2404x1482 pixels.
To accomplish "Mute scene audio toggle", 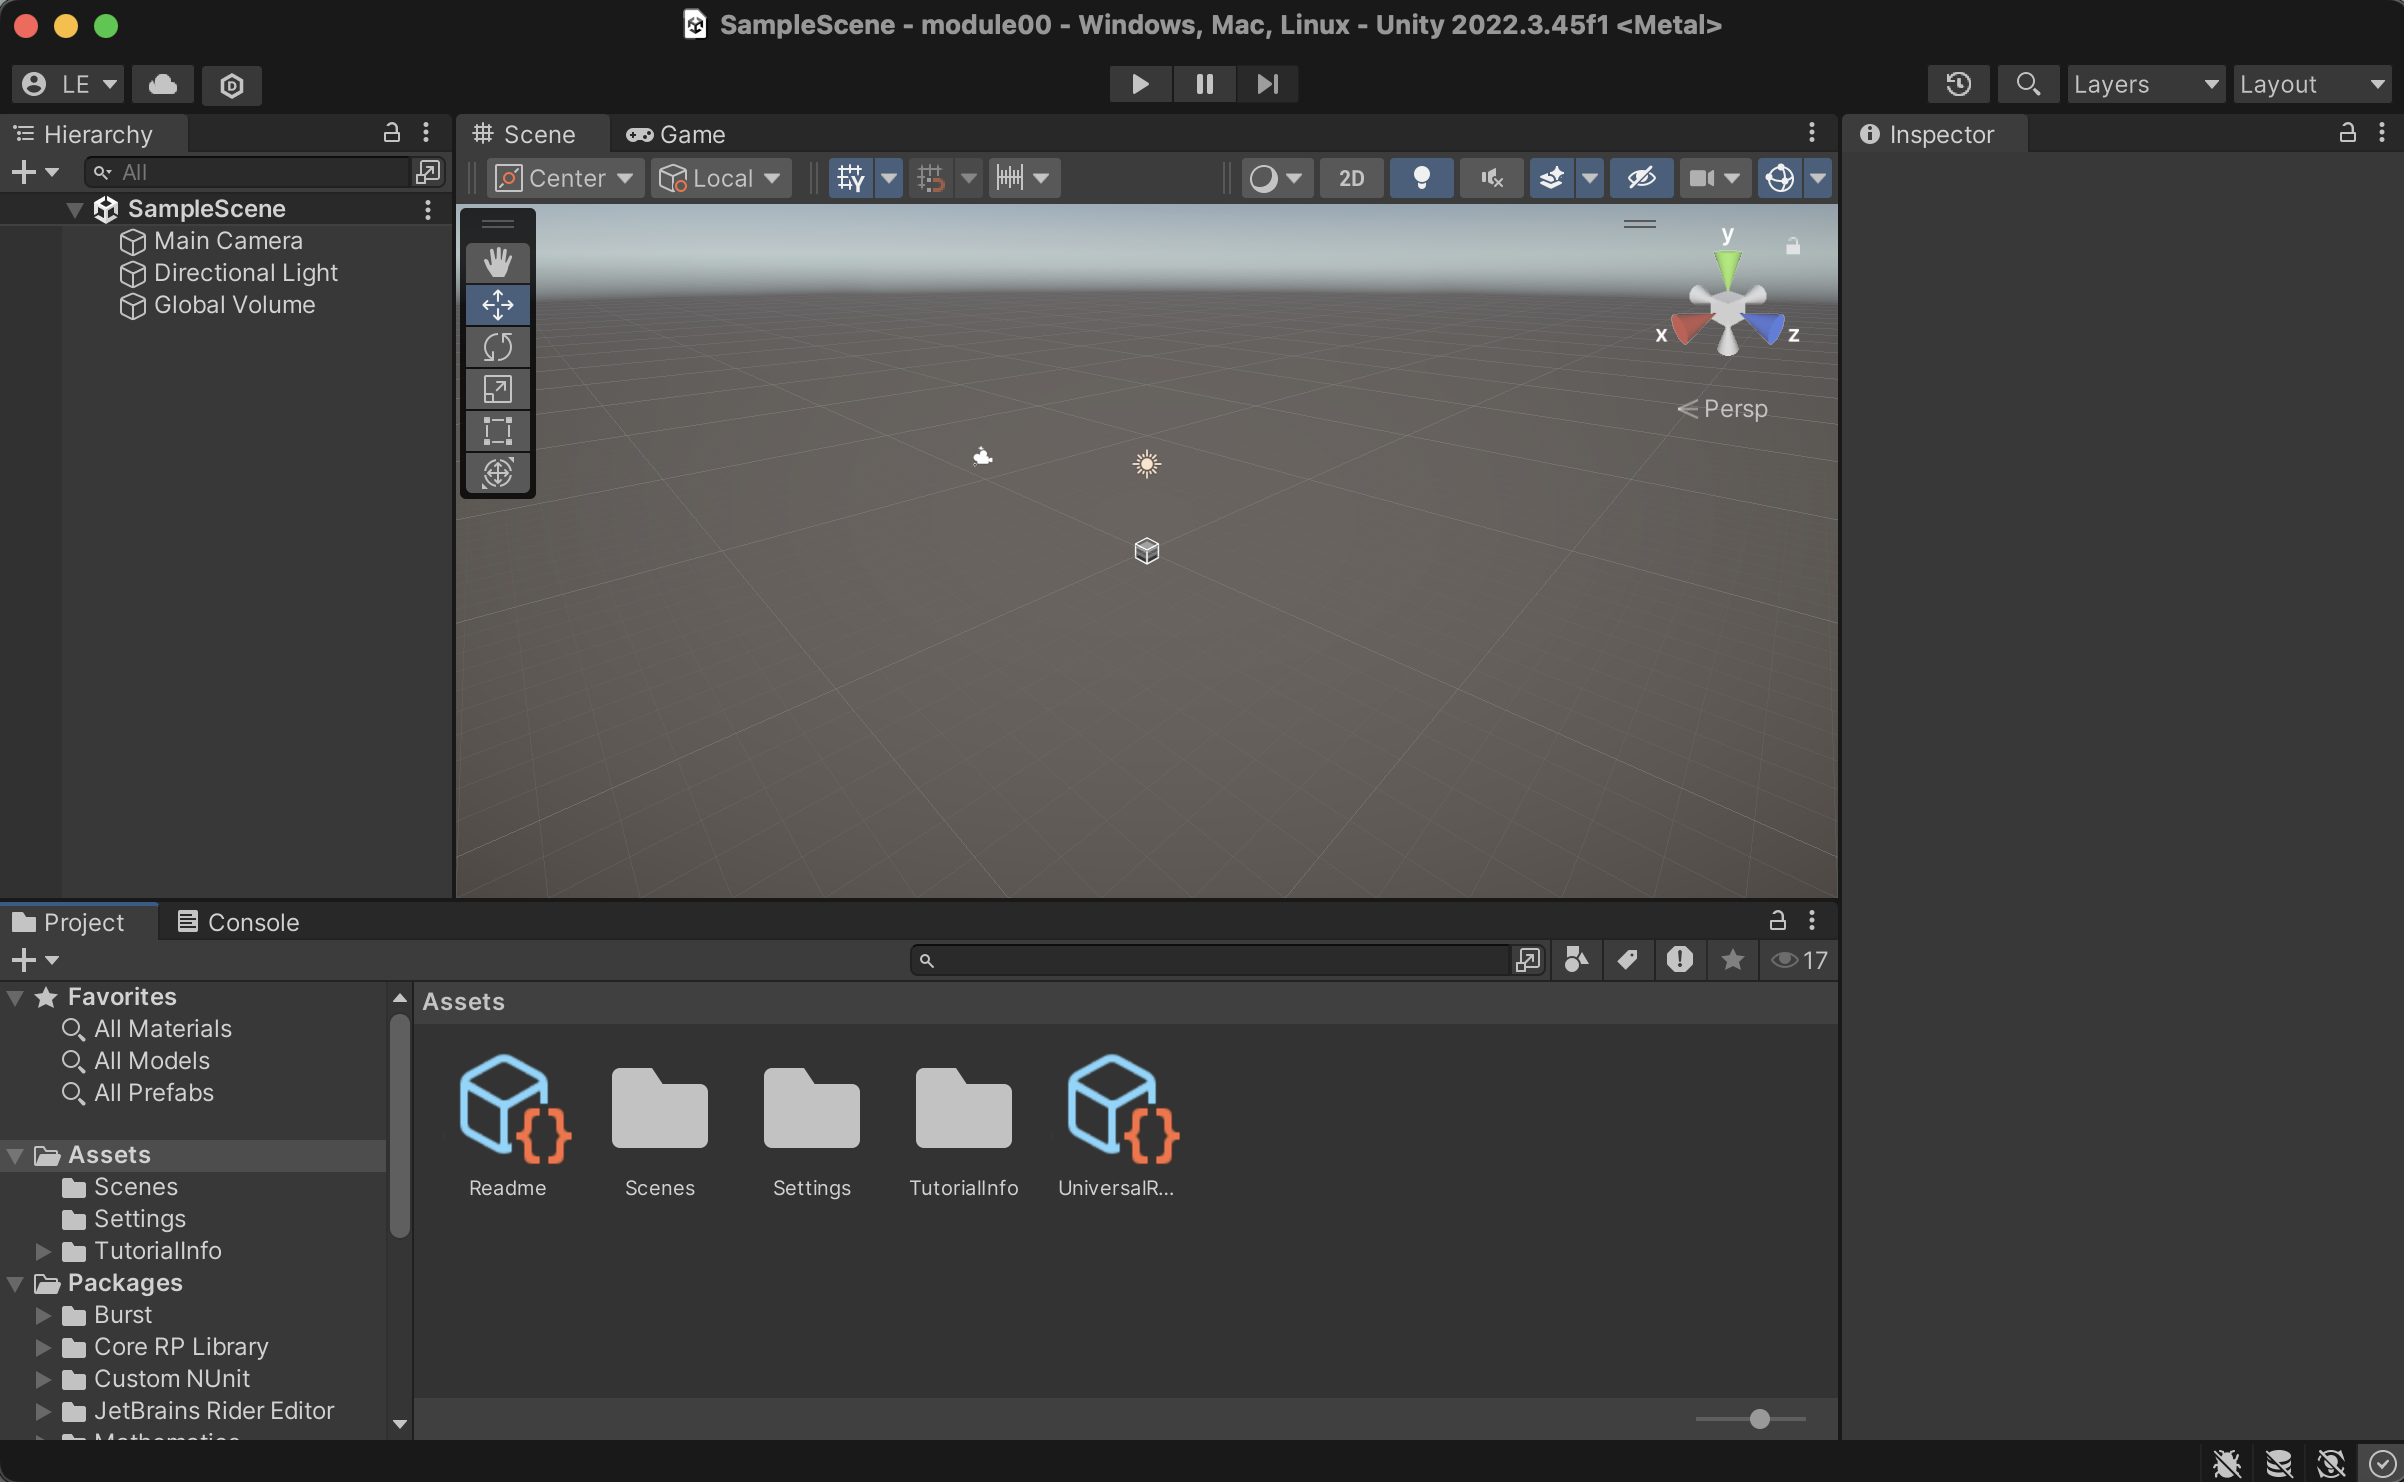I will pyautogui.click(x=1491, y=178).
